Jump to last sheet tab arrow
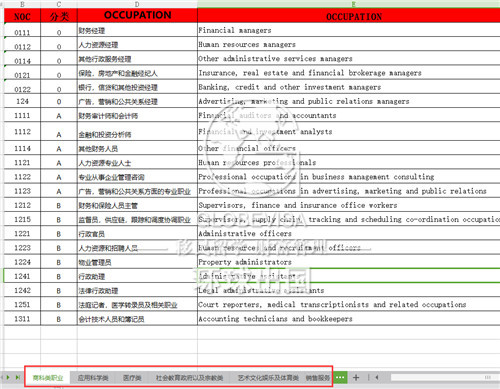This screenshot has height=389, width=500. pyautogui.click(x=18, y=377)
